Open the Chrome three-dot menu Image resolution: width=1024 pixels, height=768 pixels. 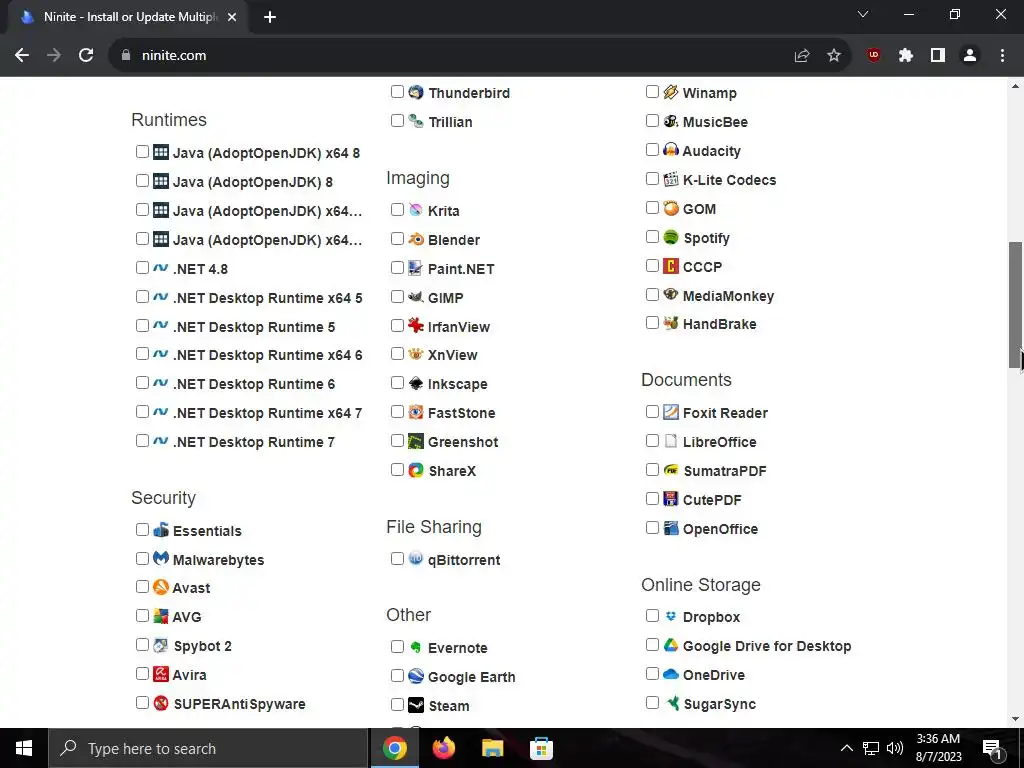click(1002, 56)
